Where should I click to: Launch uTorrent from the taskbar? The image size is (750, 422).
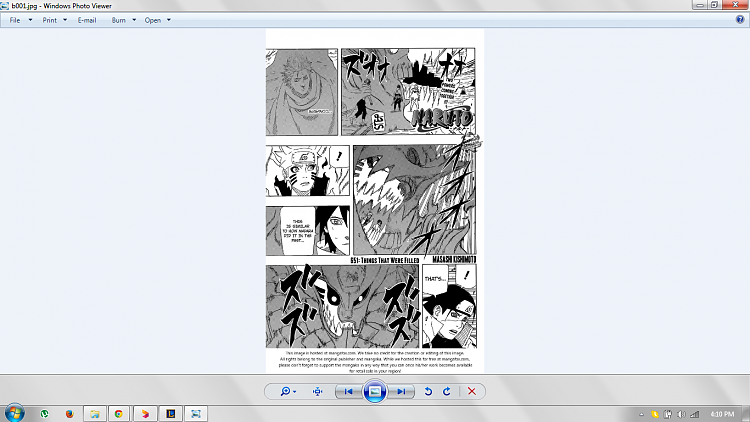pyautogui.click(x=44, y=414)
